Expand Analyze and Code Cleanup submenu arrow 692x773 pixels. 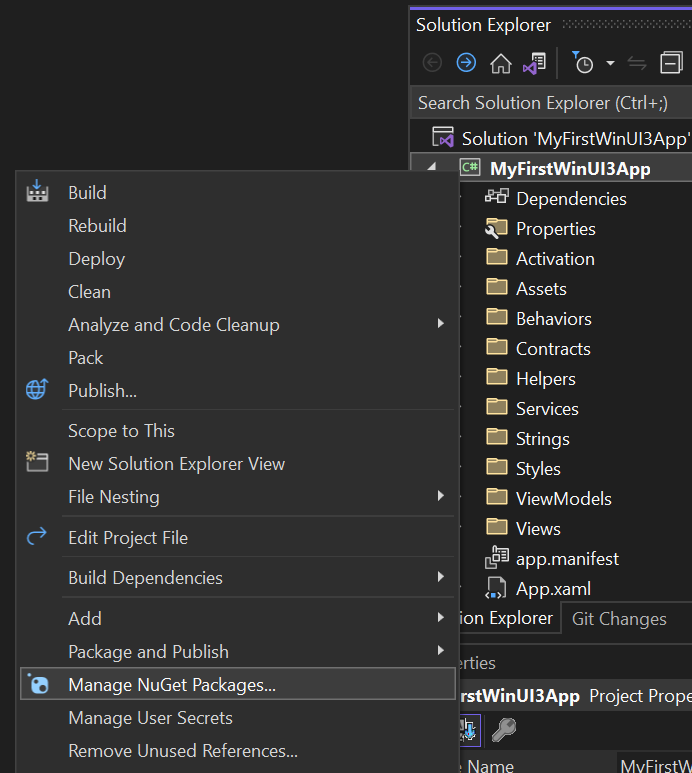point(441,323)
